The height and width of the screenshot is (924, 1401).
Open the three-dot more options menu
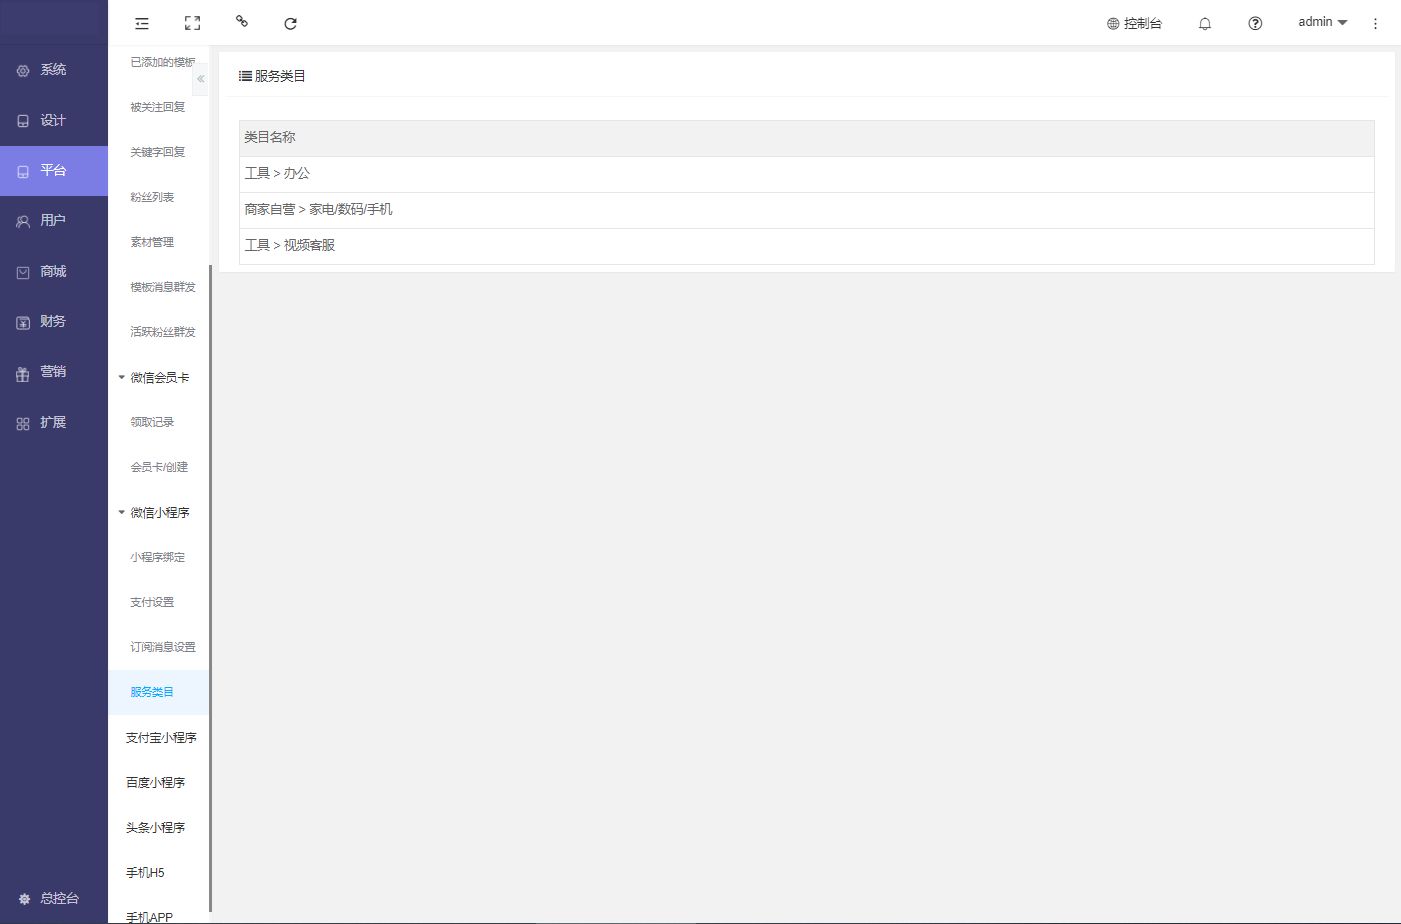coord(1375,23)
